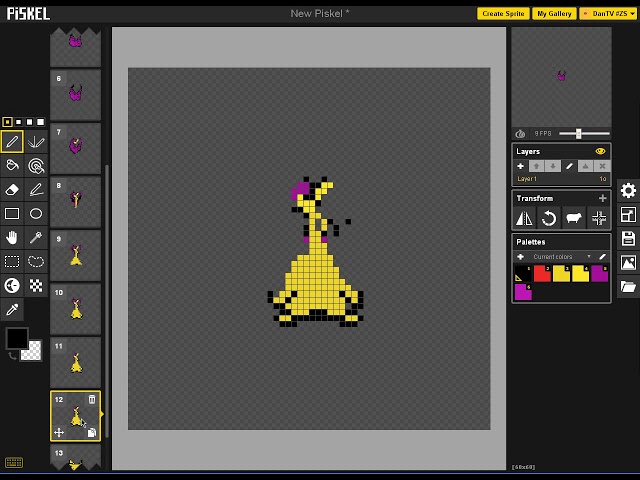The image size is (640, 480).
Task: Select the Paint bucket tool
Action: pyautogui.click(x=12, y=166)
